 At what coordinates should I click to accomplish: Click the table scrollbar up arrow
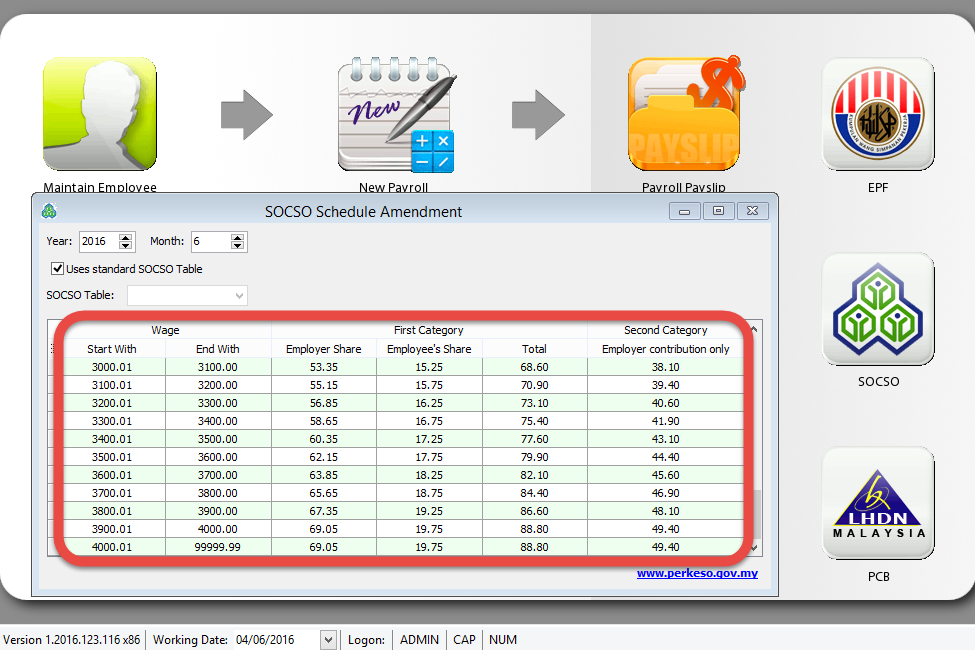pos(754,329)
